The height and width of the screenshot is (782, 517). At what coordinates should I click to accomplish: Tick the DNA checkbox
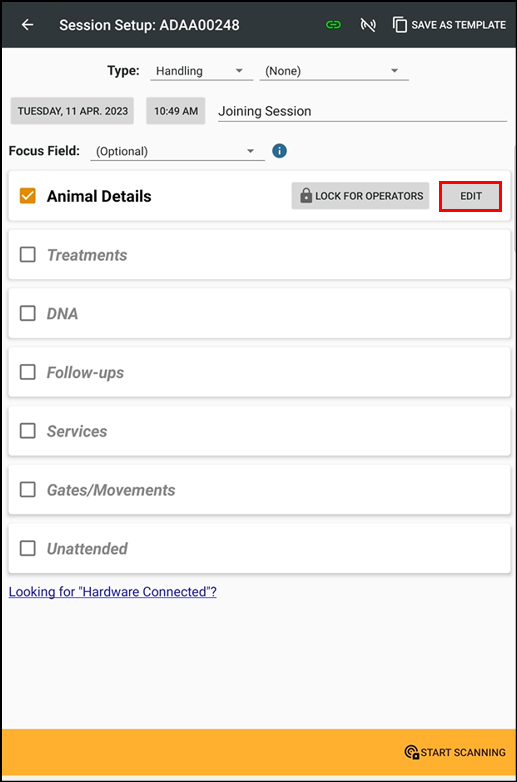click(x=27, y=313)
